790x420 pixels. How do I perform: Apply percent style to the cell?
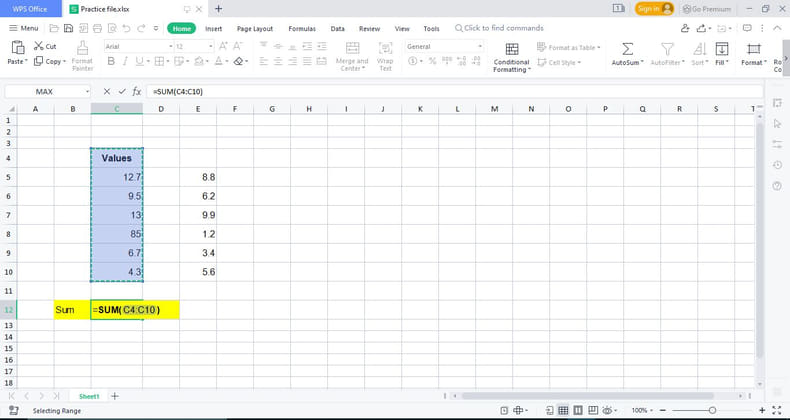(x=432, y=61)
